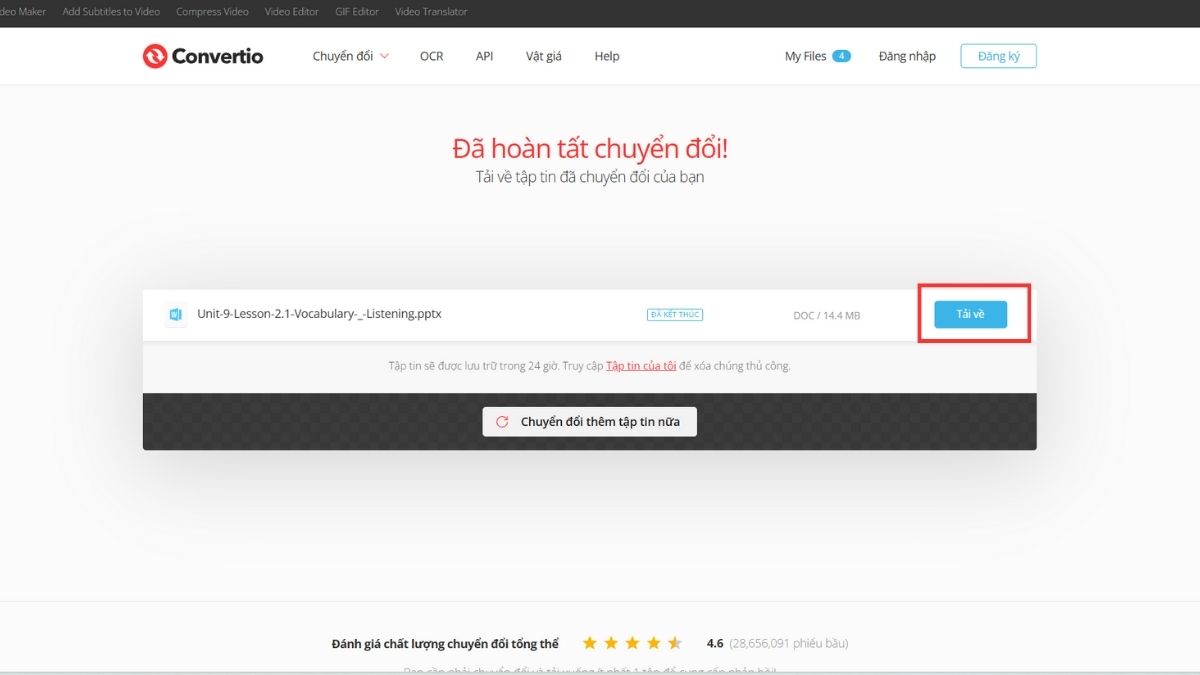Rate conversion quality with the fourth star
The height and width of the screenshot is (675, 1200).
pyautogui.click(x=655, y=643)
